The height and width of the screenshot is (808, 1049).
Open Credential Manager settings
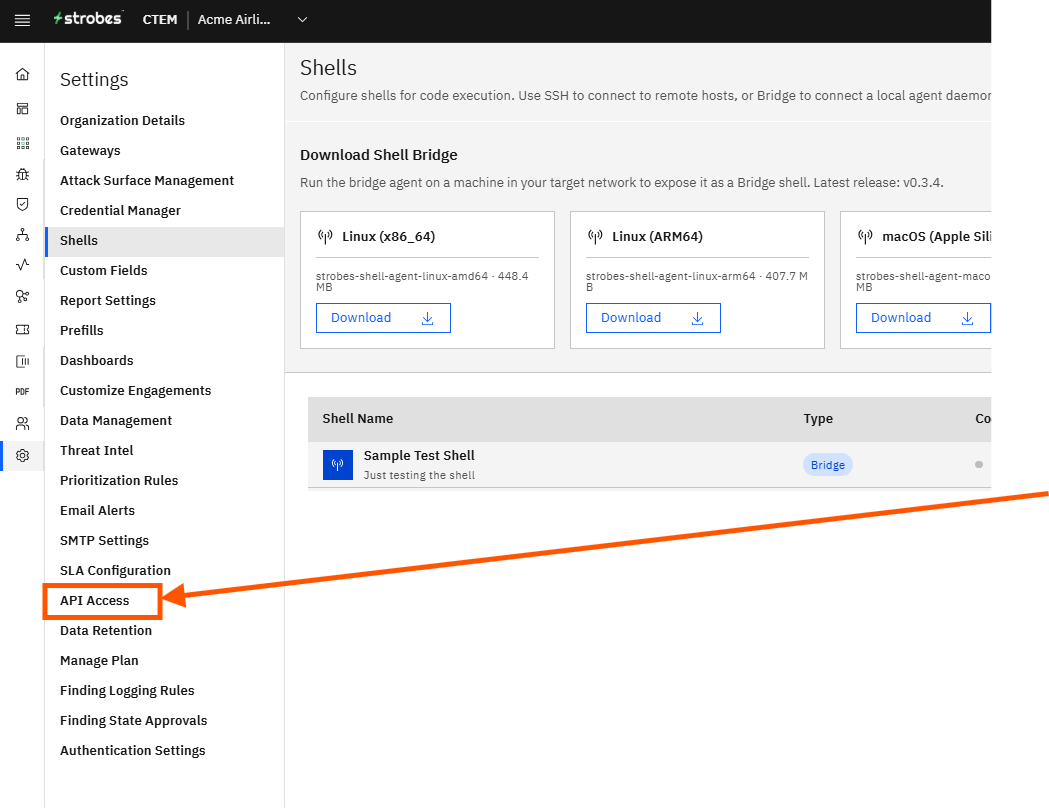pyautogui.click(x=120, y=211)
